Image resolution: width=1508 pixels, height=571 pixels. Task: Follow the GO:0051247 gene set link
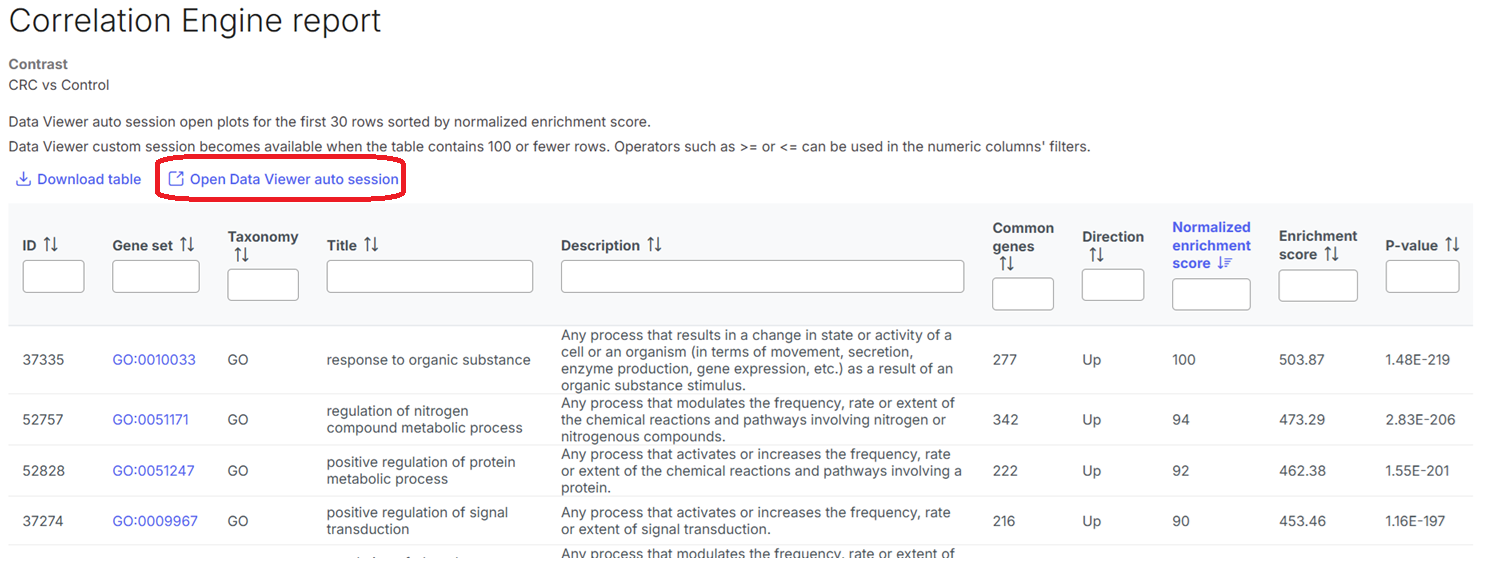[154, 471]
